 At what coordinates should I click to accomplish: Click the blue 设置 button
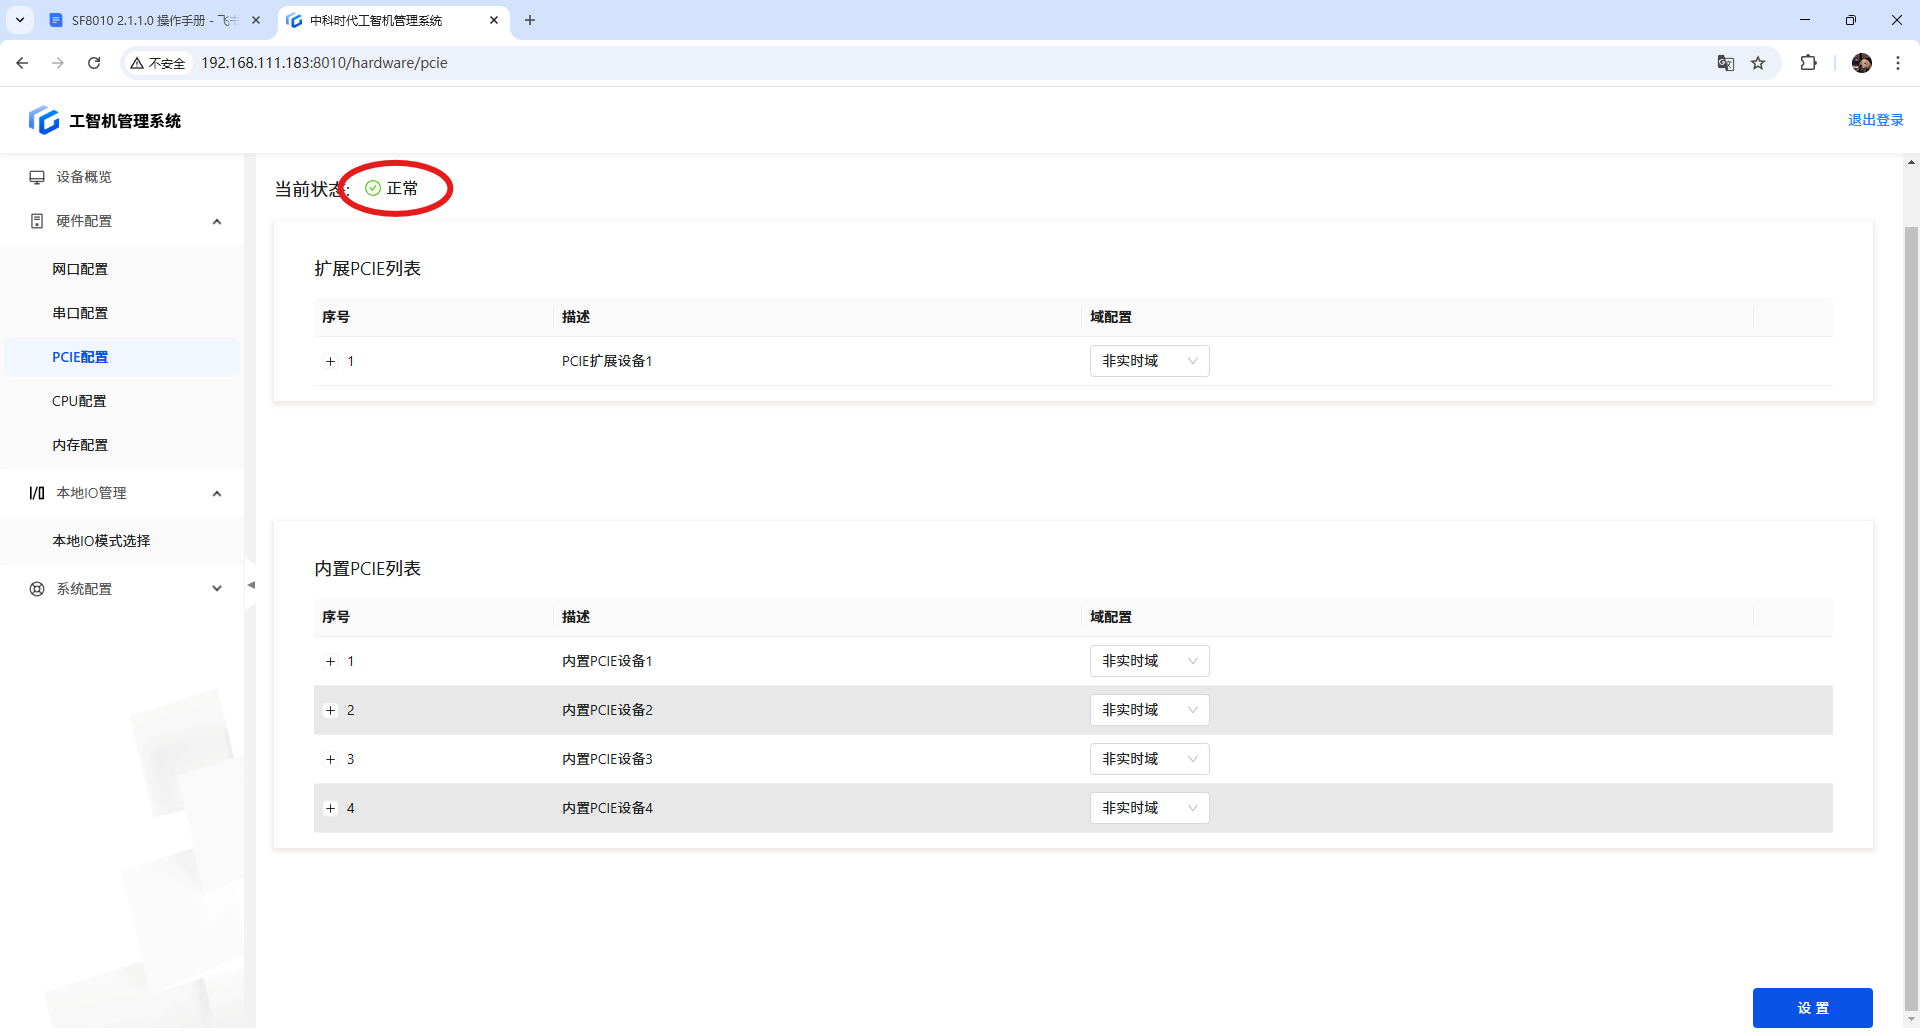pos(1812,1008)
